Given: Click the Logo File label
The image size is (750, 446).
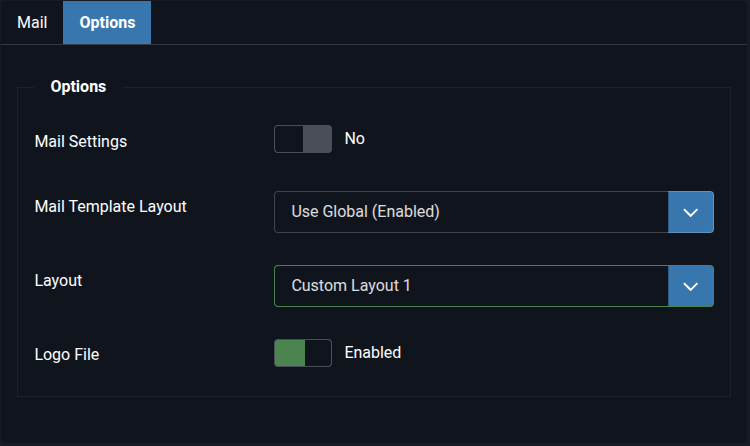Looking at the screenshot, I should pos(67,354).
